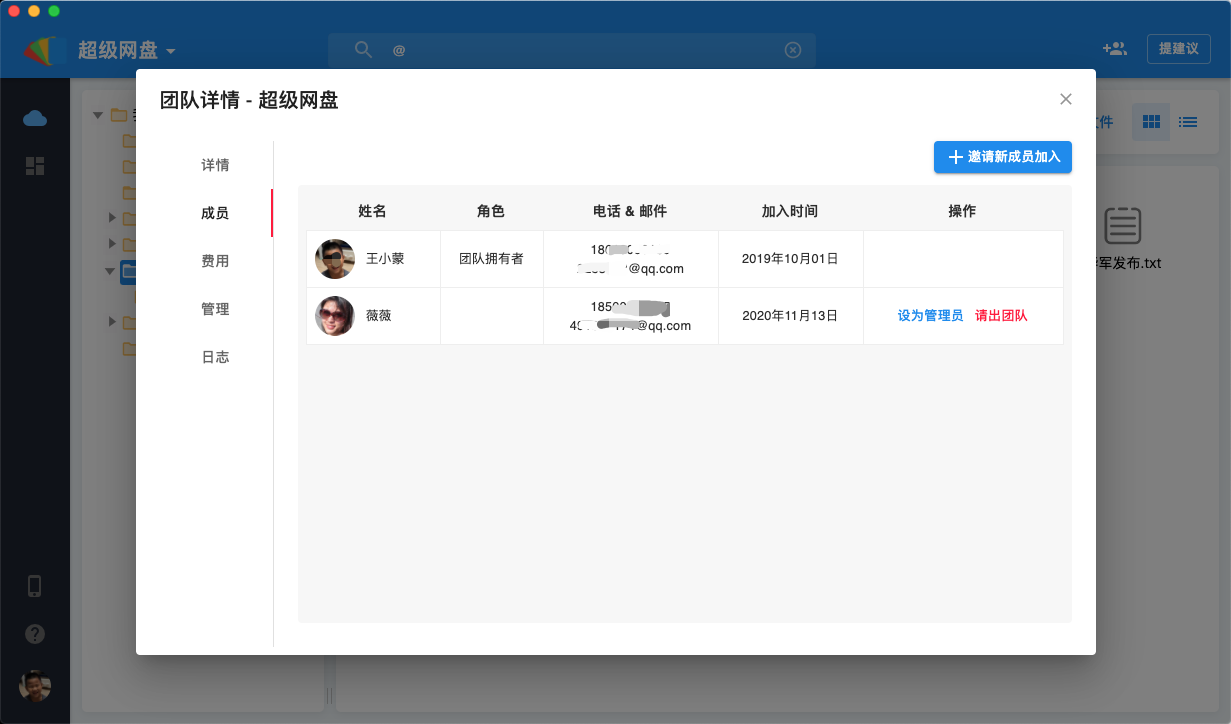Click the mobile phone icon in sidebar
The height and width of the screenshot is (724, 1231).
35,586
